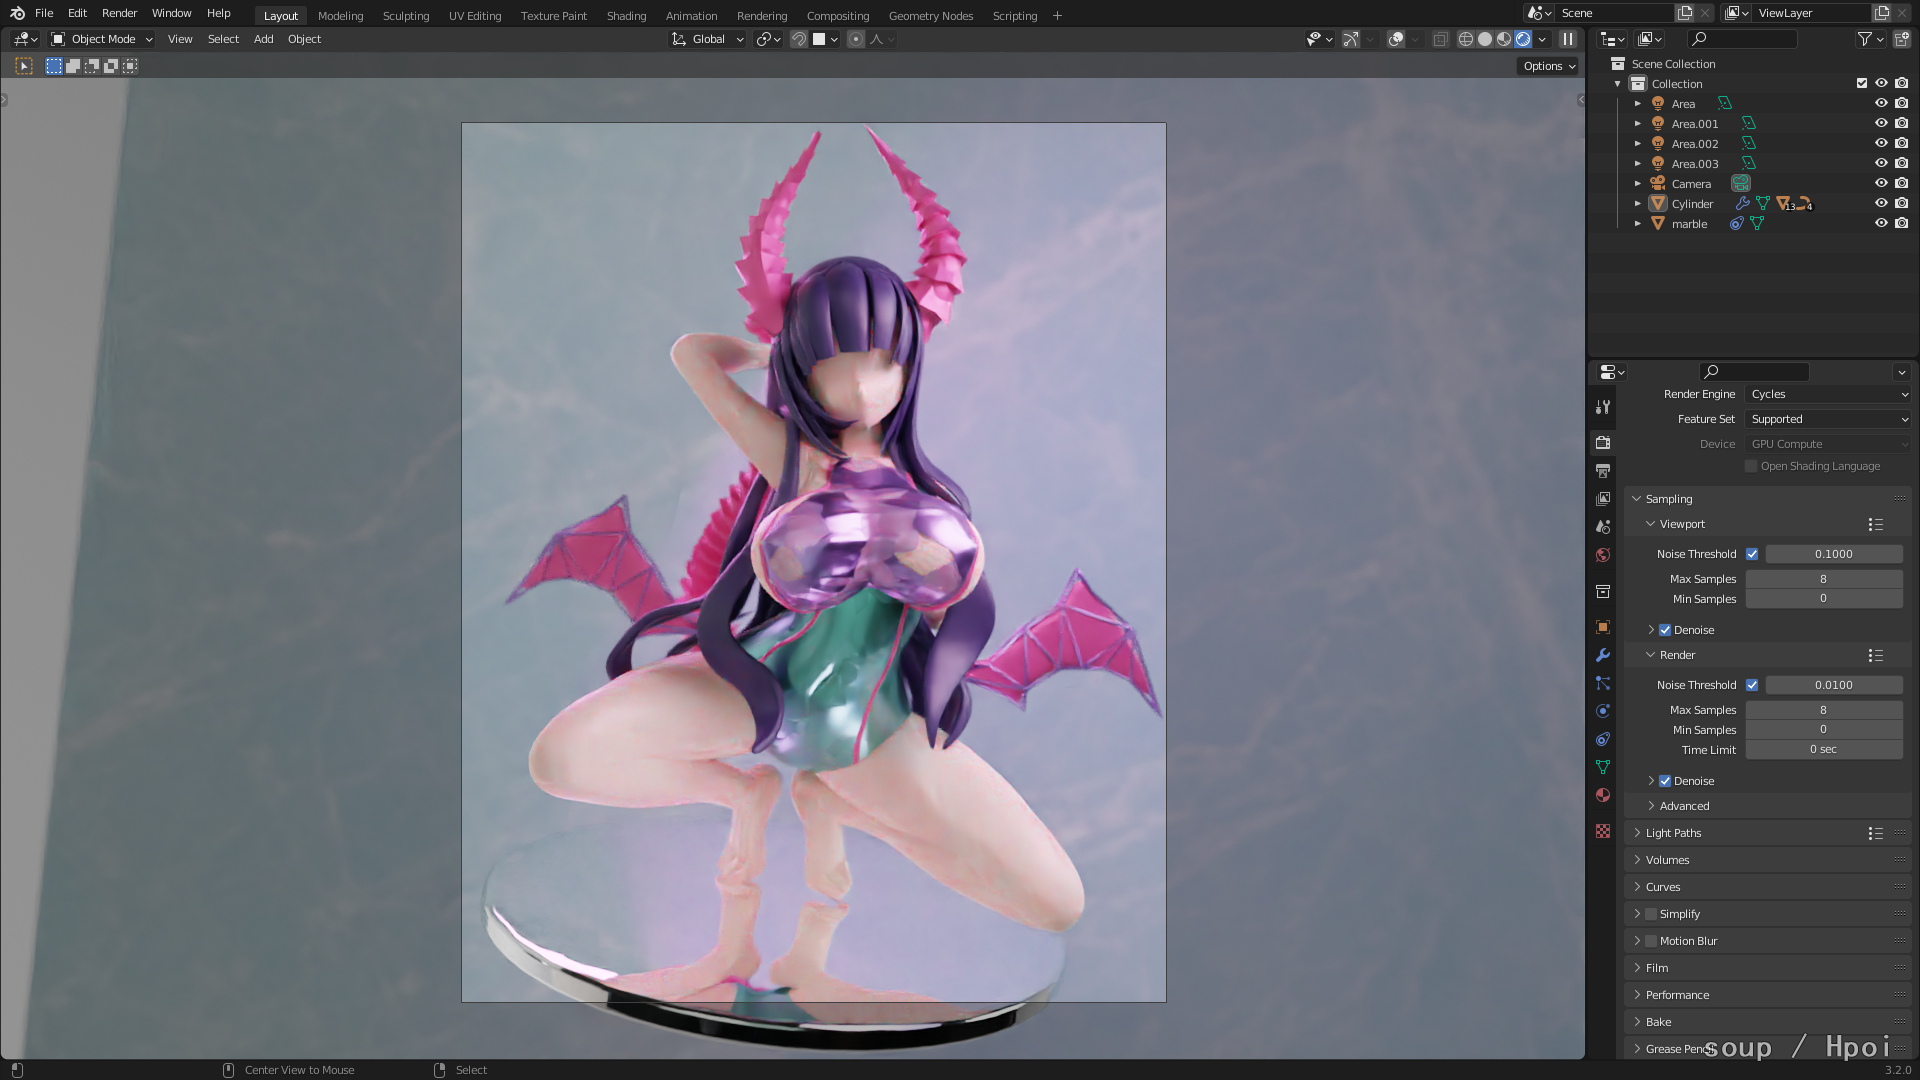Open the viewport Options dropdown
1920x1080 pixels.
pos(1549,66)
